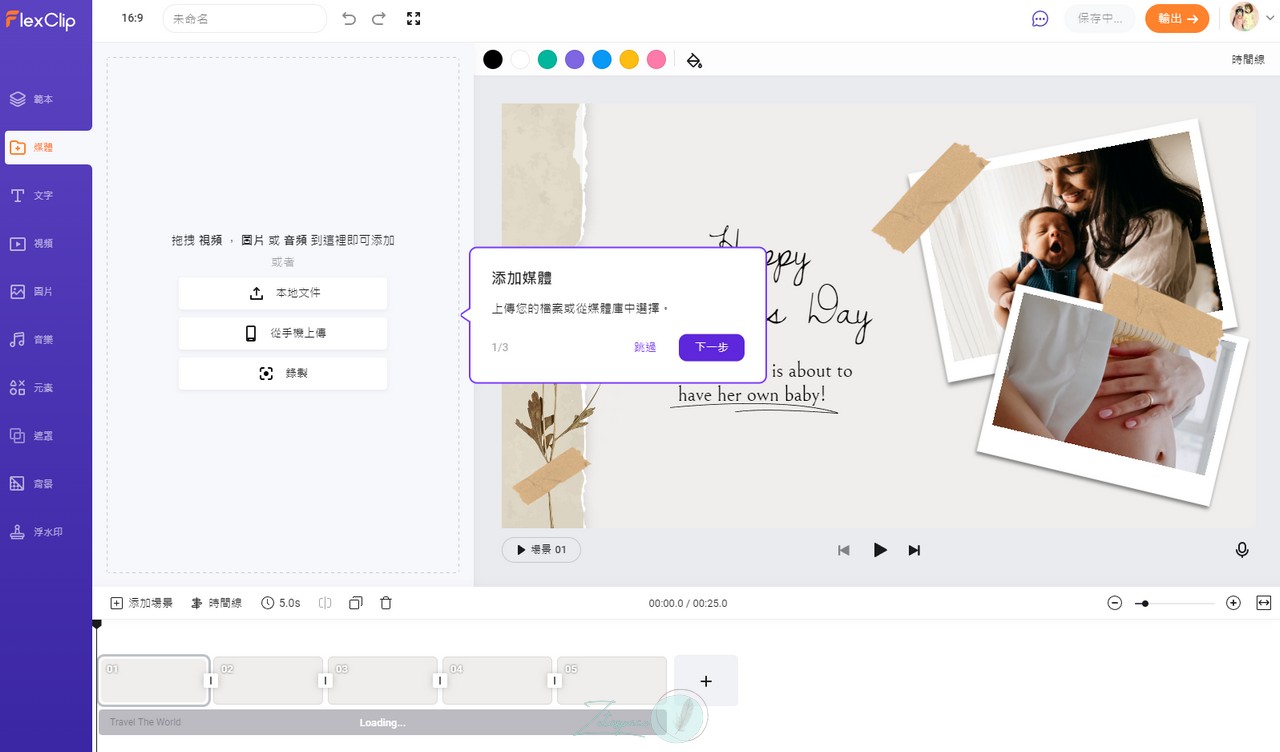
Task: Open transition between scenes 04 and 05
Action: point(555,680)
